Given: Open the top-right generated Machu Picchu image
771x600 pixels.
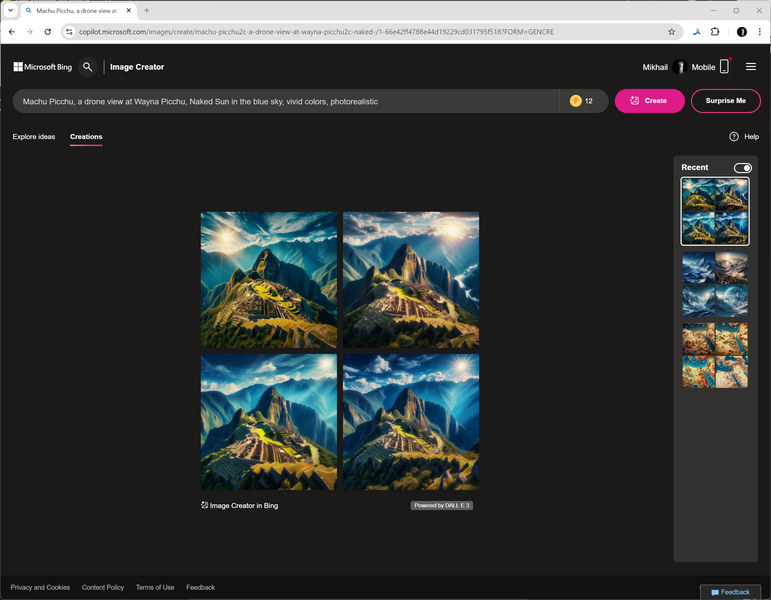Looking at the screenshot, I should [411, 280].
